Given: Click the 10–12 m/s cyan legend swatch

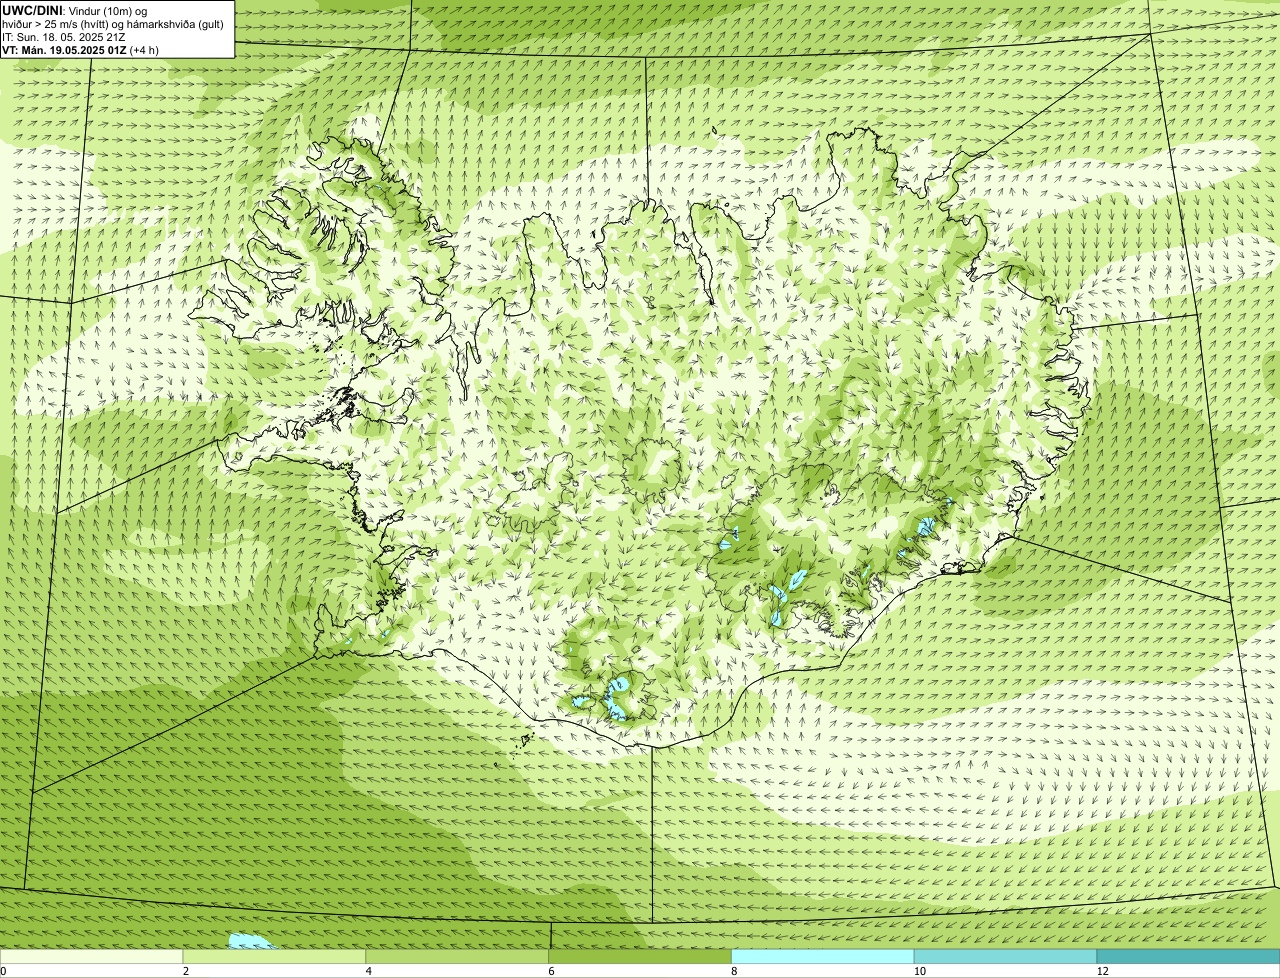Looking at the screenshot, I should click(1006, 956).
